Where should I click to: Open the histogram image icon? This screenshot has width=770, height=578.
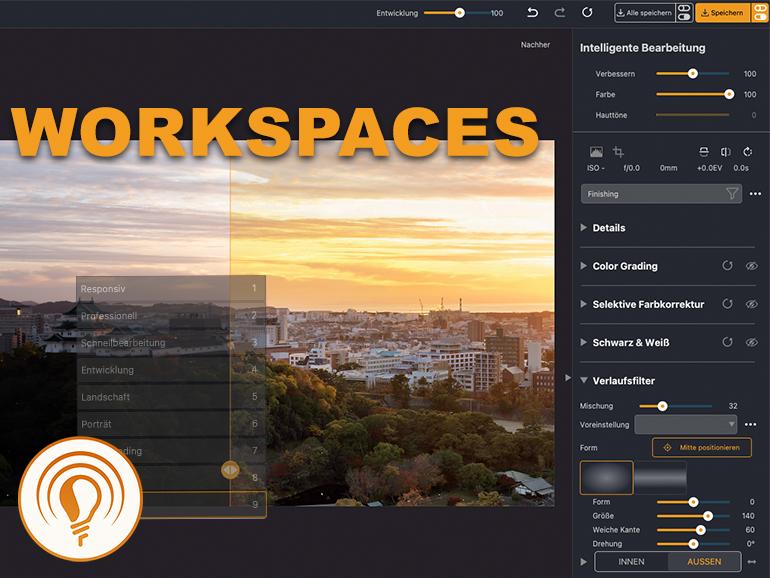[x=596, y=152]
